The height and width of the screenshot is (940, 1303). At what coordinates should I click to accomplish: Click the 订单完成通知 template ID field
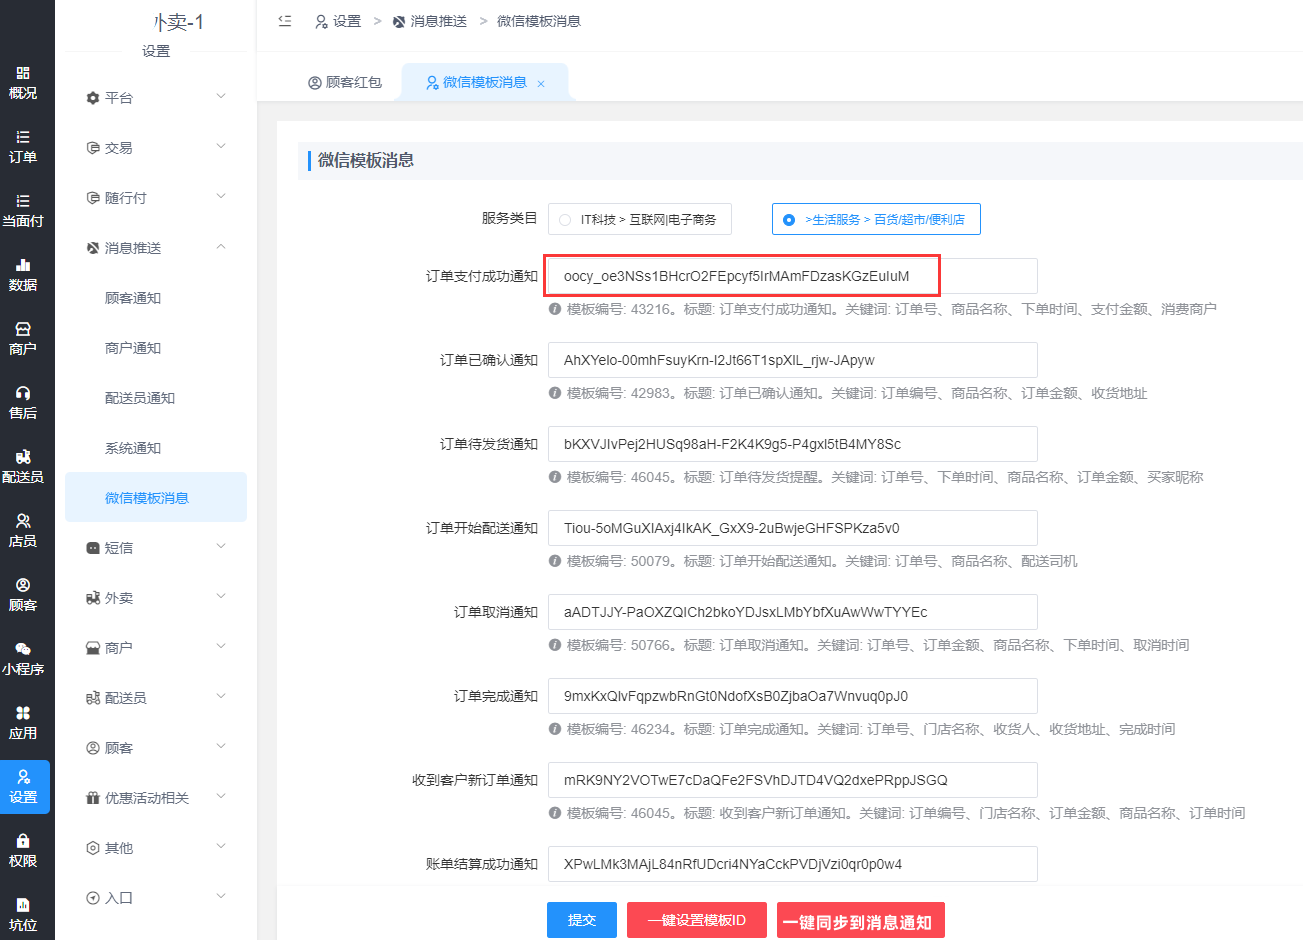pos(793,696)
